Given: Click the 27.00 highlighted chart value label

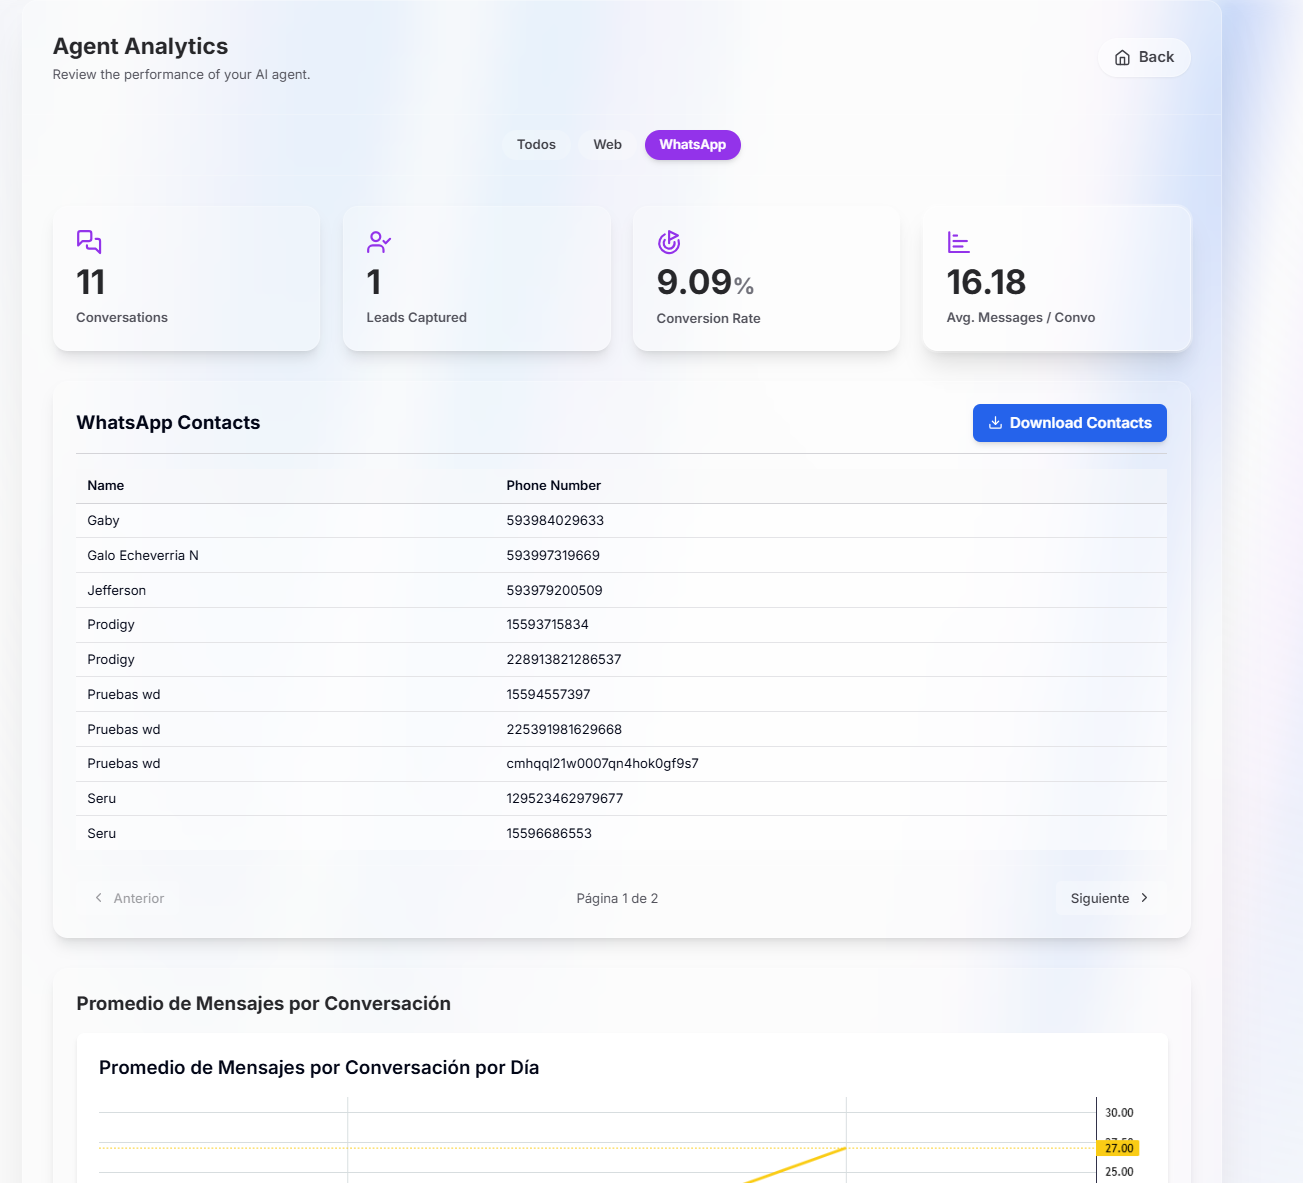Looking at the screenshot, I should (x=1118, y=1148).
